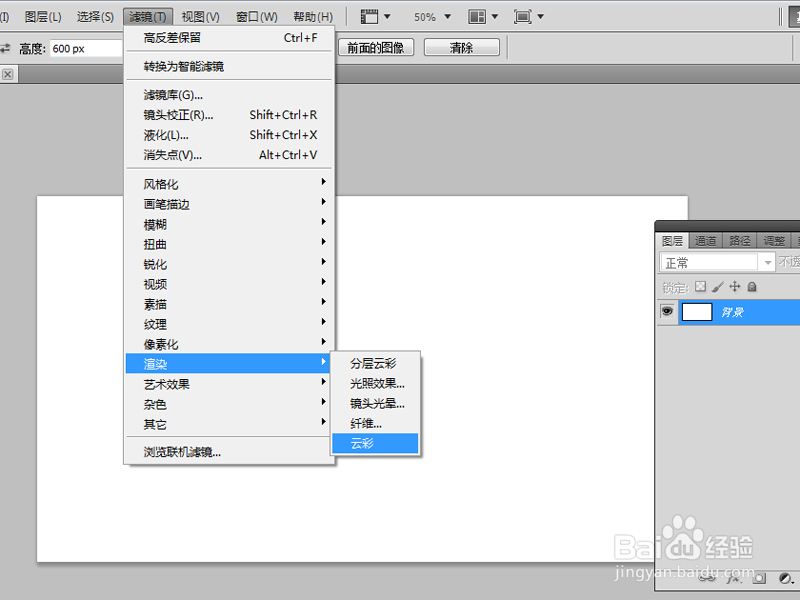Open the 帮助(H) menu
Viewport: 800px width, 600px height.
[x=313, y=17]
